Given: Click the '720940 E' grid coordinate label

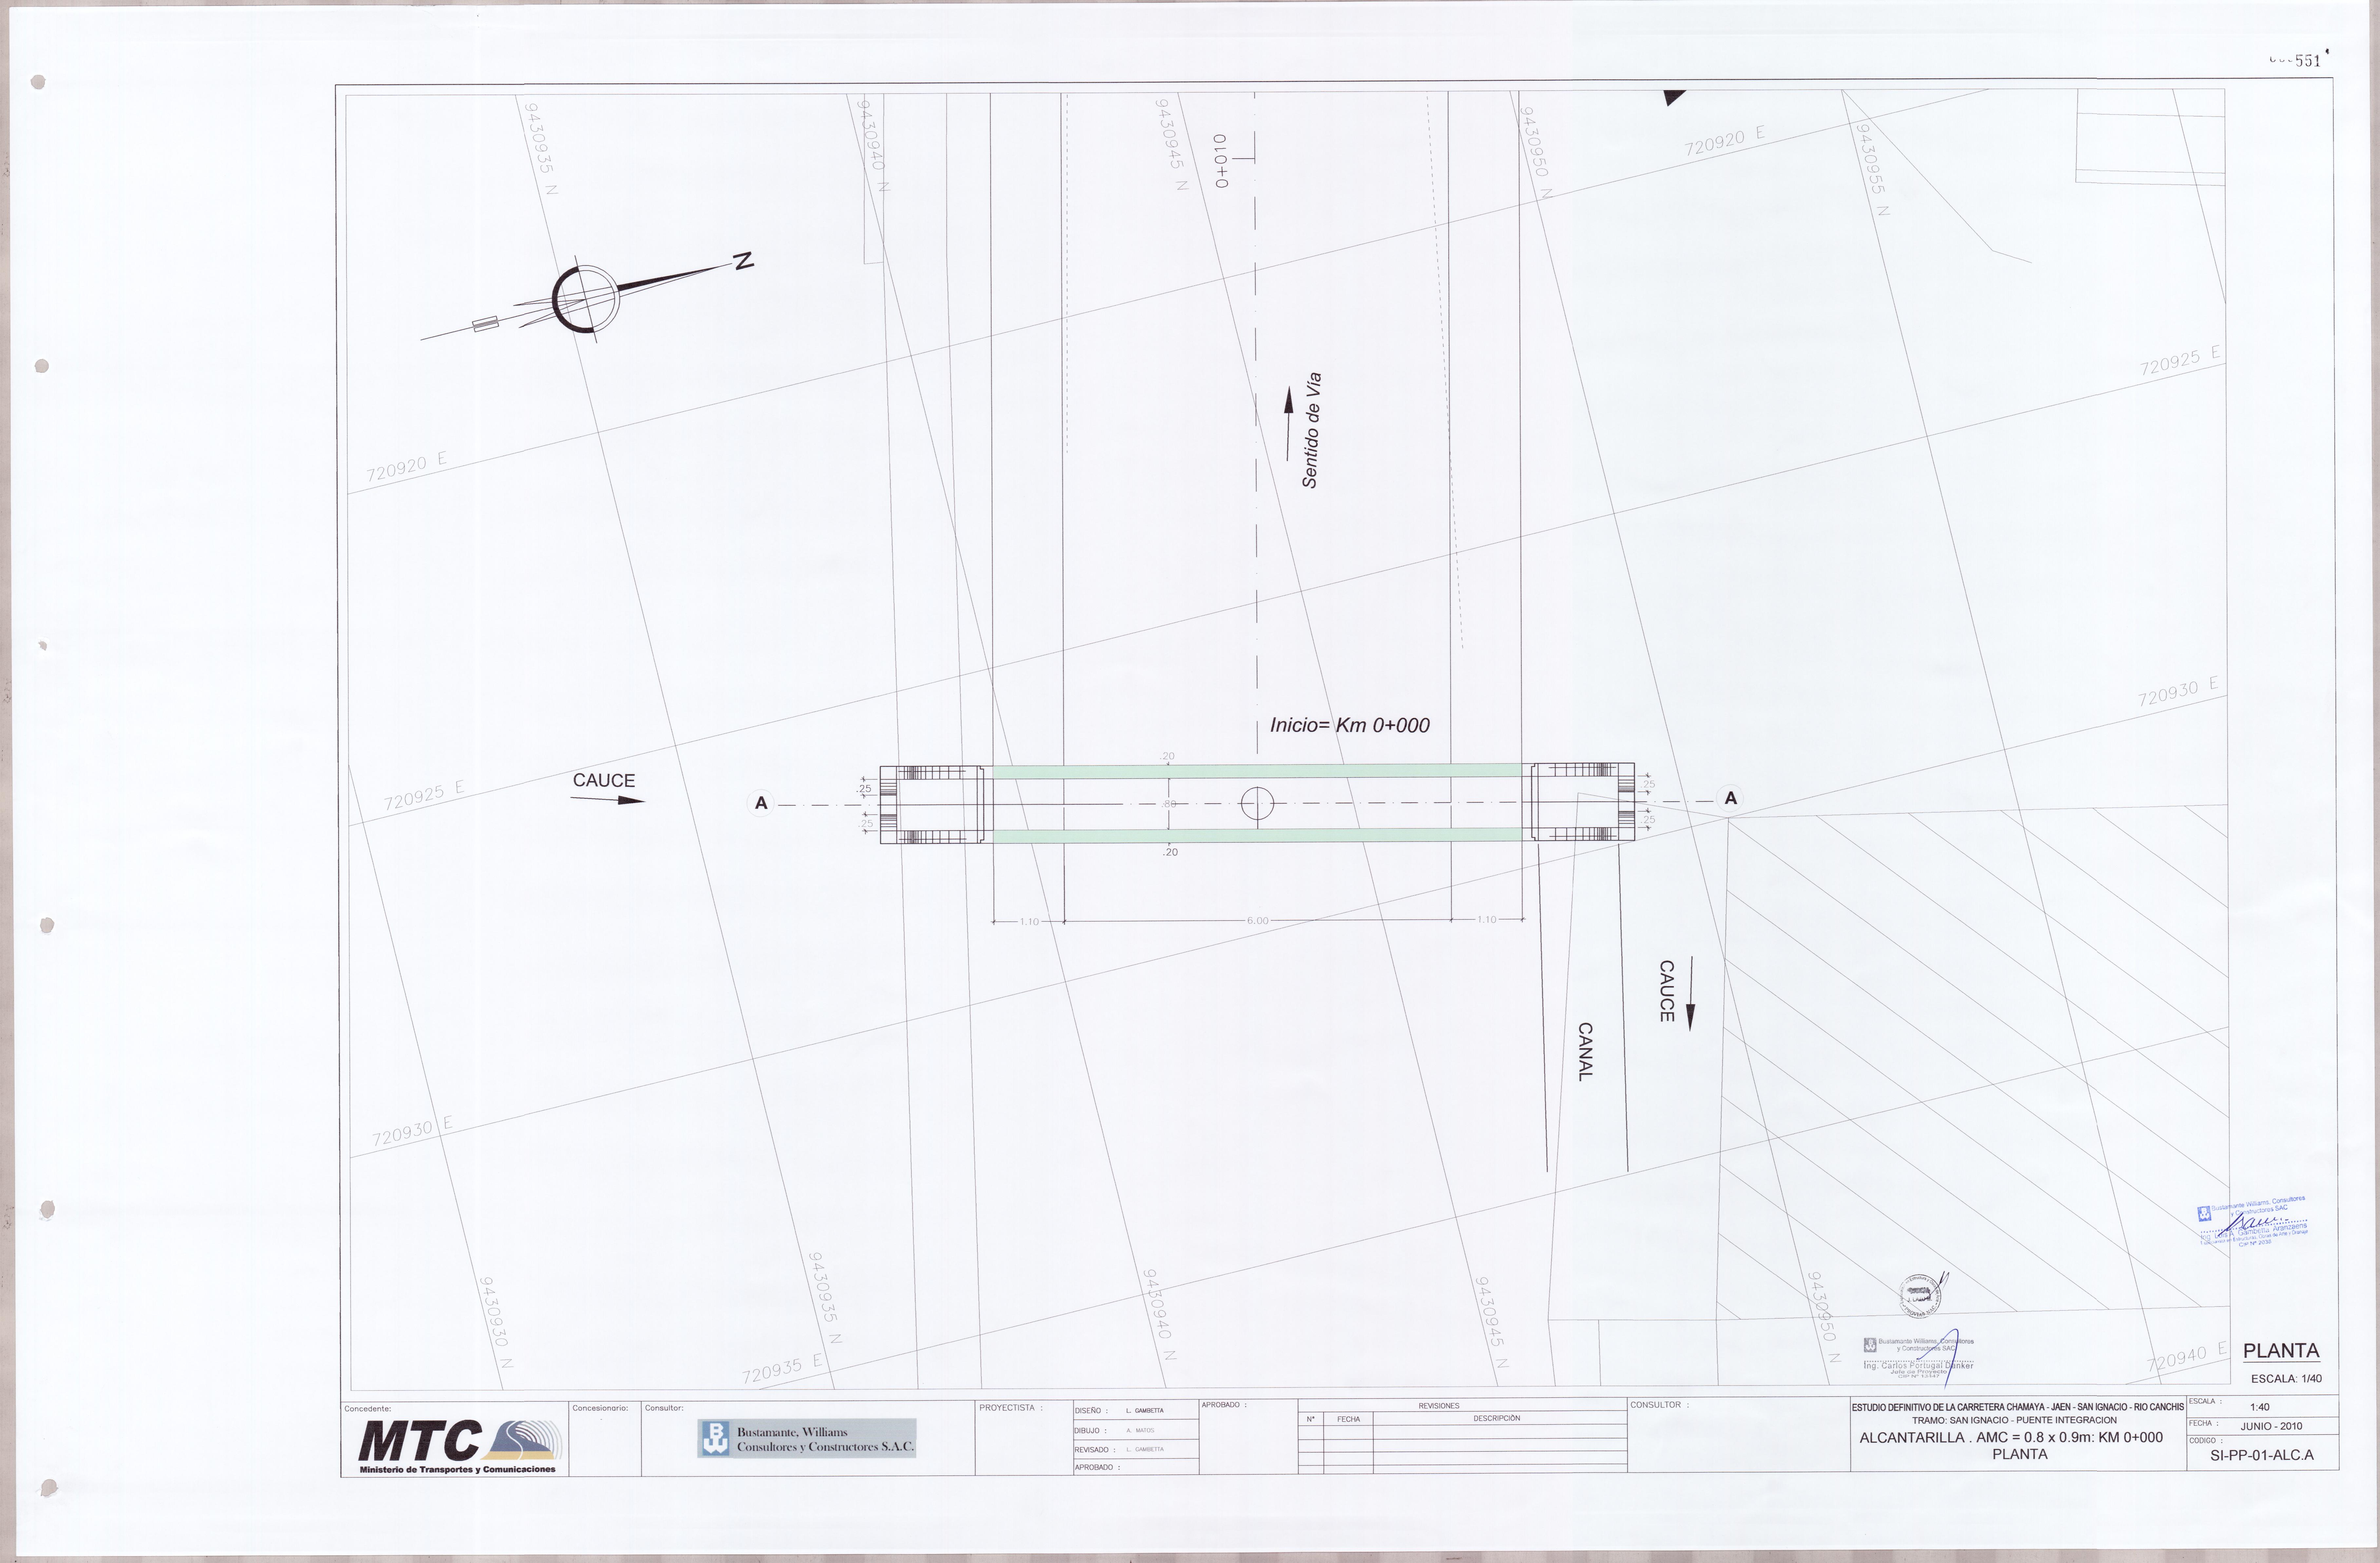Looking at the screenshot, I should (x=2187, y=1357).
